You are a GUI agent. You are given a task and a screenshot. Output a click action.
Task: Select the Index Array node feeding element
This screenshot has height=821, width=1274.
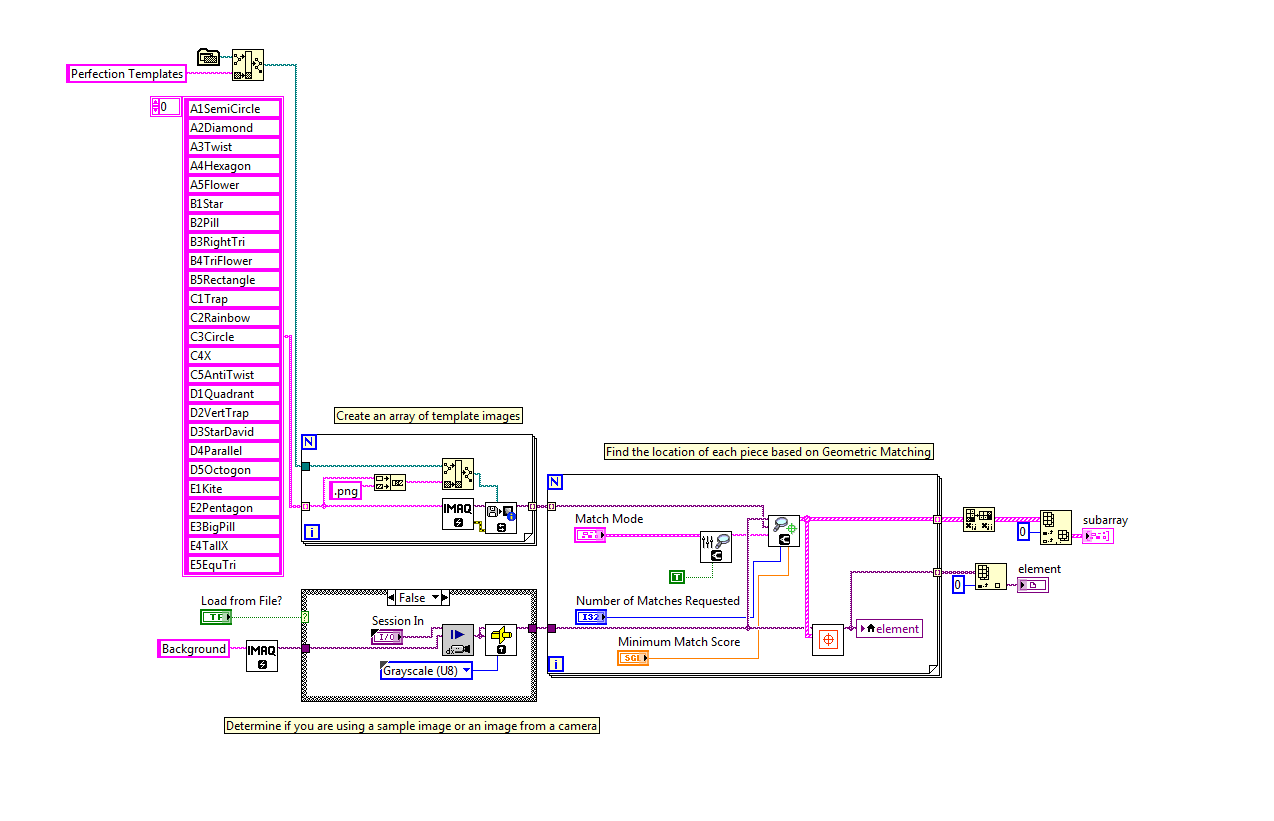click(990, 577)
